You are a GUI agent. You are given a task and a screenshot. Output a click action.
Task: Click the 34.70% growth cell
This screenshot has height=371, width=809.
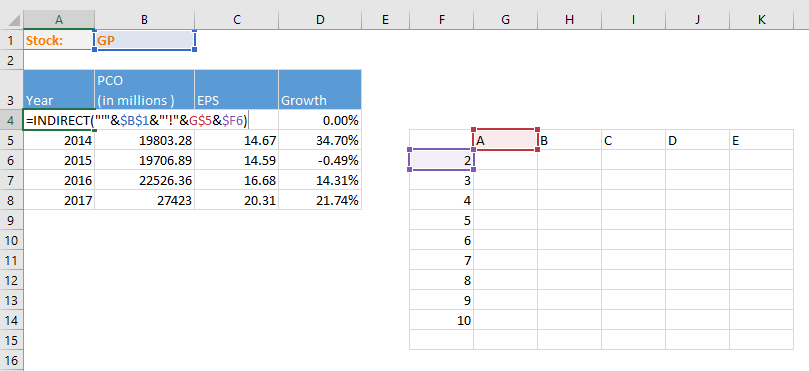(x=320, y=140)
